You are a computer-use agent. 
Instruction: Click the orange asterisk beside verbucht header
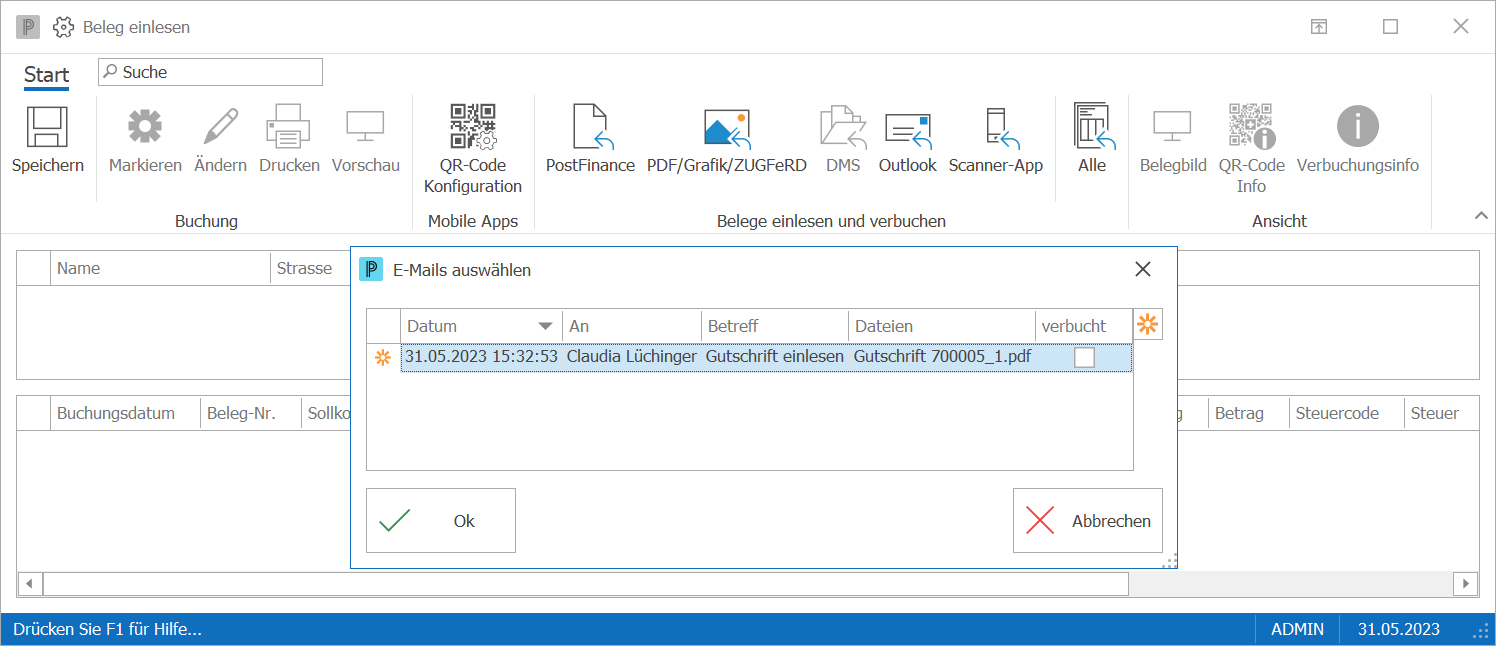tap(1148, 325)
